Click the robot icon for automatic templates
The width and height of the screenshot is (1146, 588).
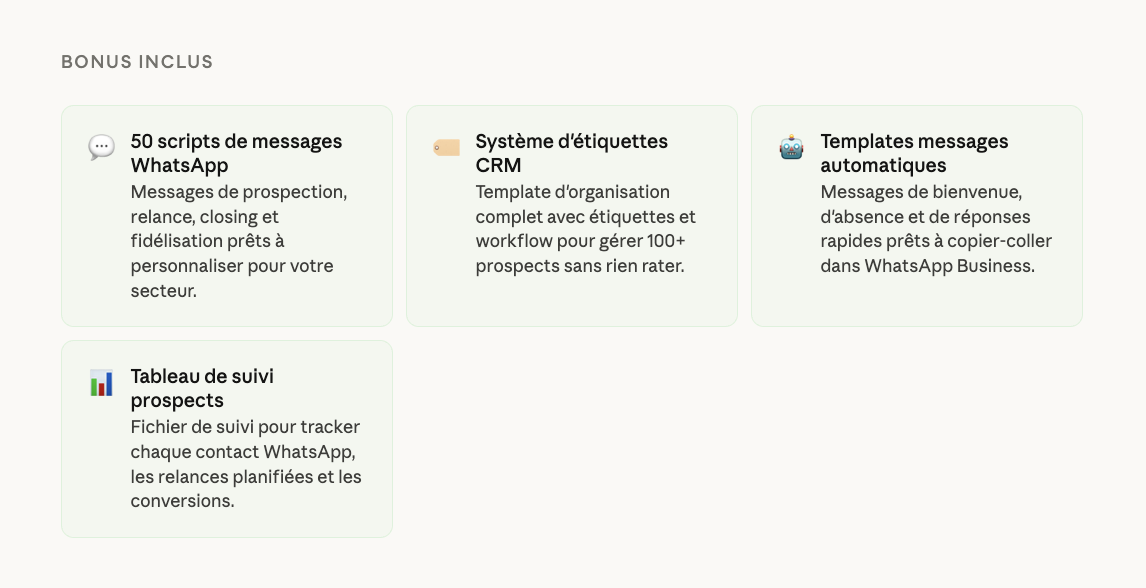[791, 148]
